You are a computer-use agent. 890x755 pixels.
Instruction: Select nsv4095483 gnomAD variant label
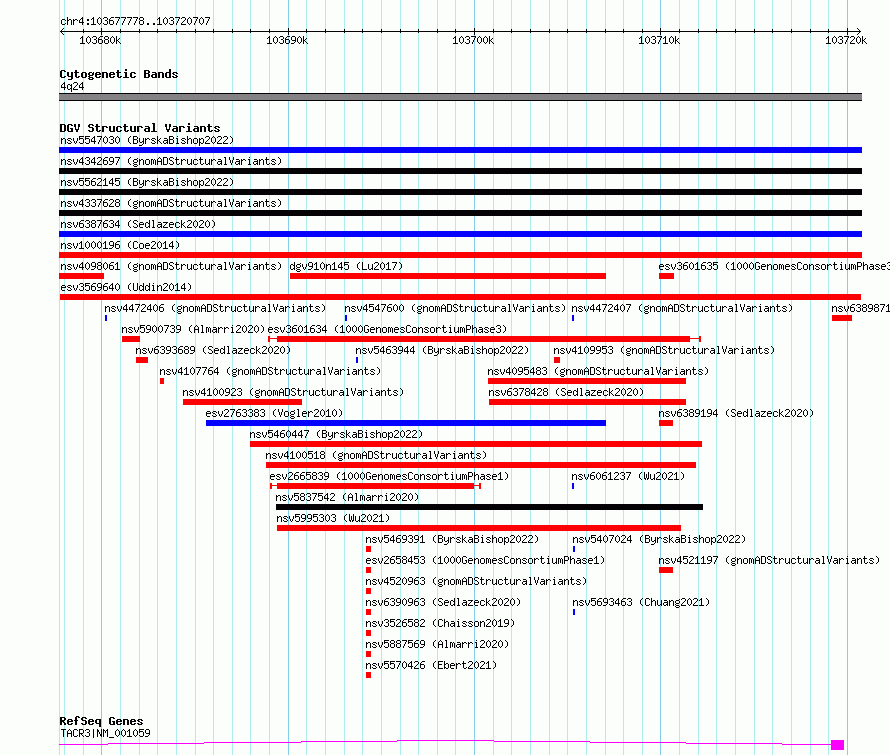point(598,371)
